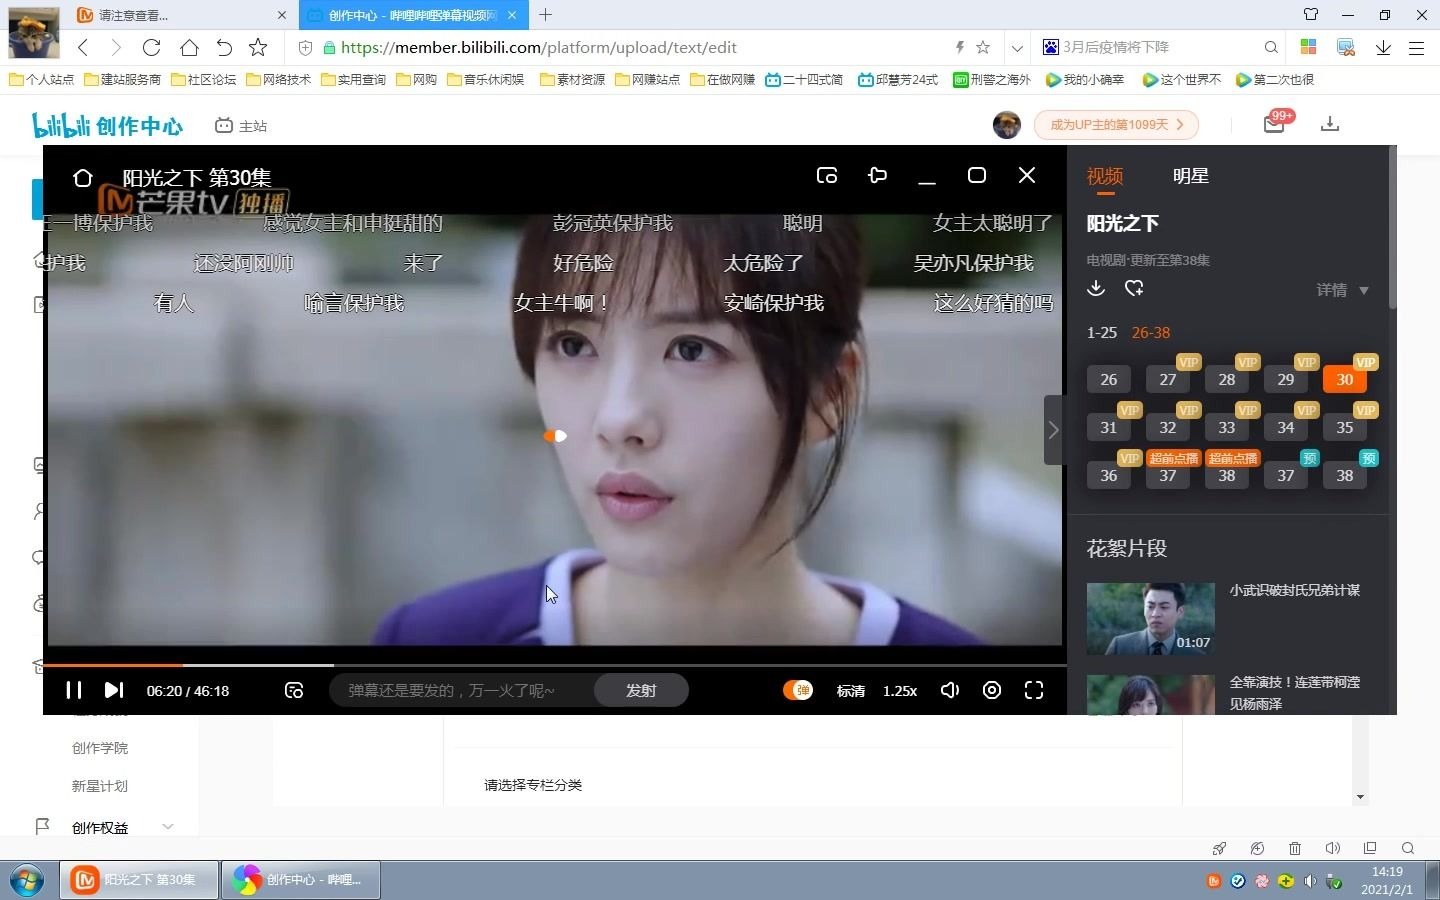Screen dimensions: 1440x900
Task: Click the browser search magnifier icon
Action: tap(1271, 47)
